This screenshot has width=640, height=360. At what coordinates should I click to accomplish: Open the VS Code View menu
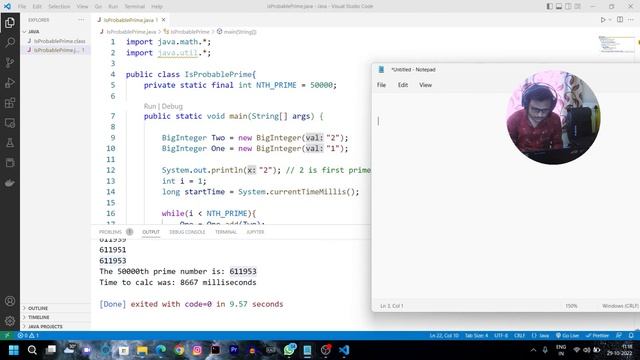[82, 6]
